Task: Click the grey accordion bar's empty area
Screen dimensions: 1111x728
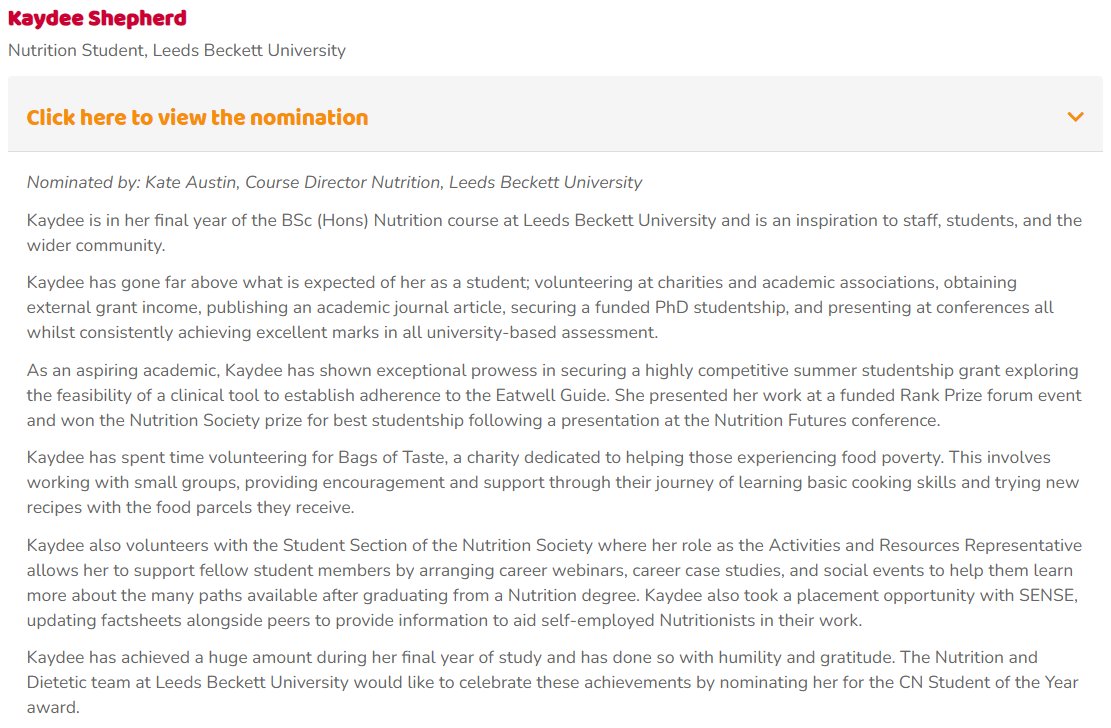Action: click(716, 115)
